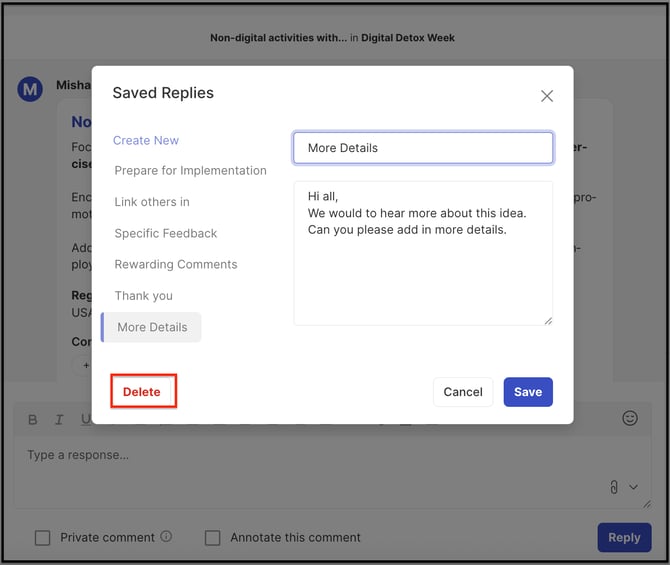Click the Private comment info icon

coord(166,537)
